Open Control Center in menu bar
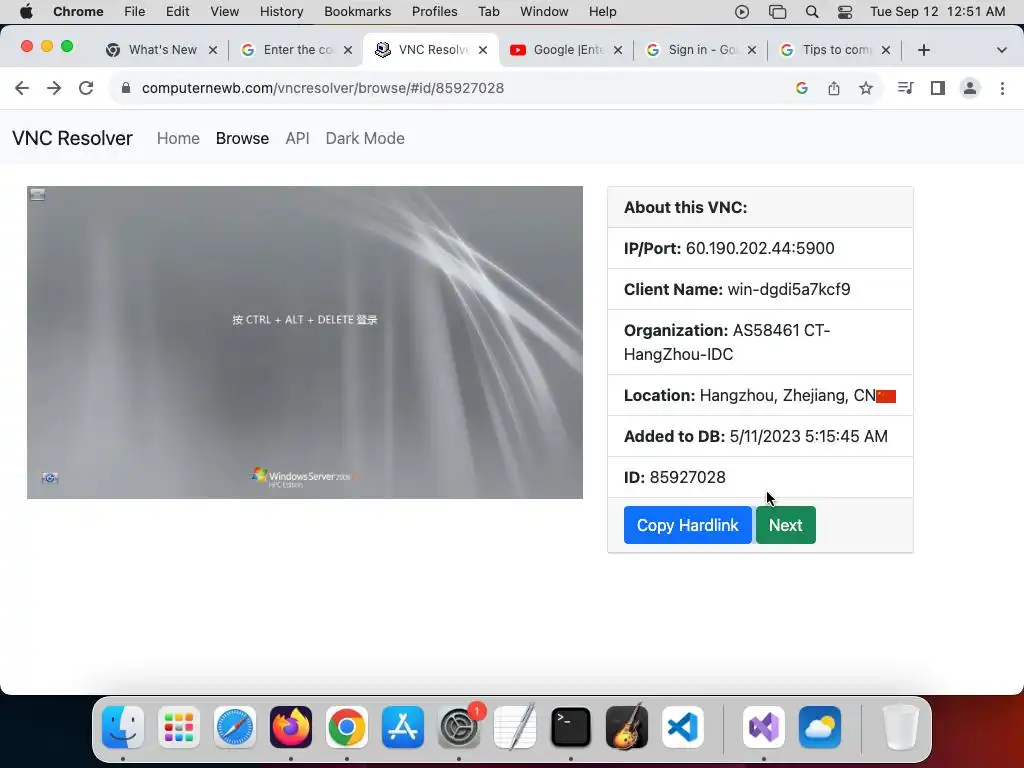The height and width of the screenshot is (768, 1024). click(845, 12)
